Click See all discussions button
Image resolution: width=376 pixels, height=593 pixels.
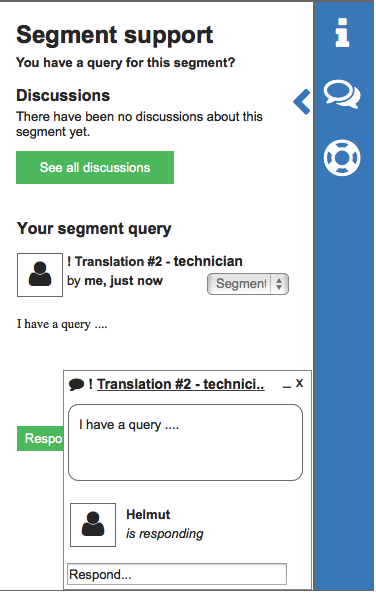point(95,168)
